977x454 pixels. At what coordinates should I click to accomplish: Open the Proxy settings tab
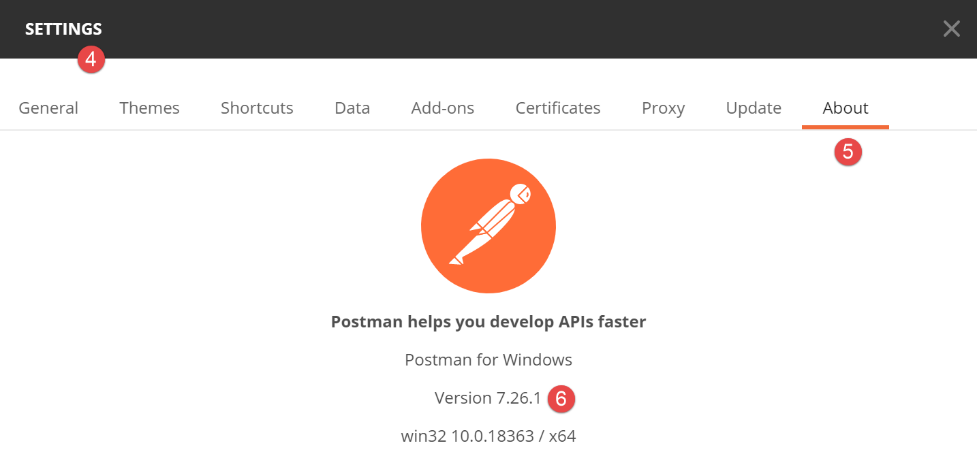663,108
